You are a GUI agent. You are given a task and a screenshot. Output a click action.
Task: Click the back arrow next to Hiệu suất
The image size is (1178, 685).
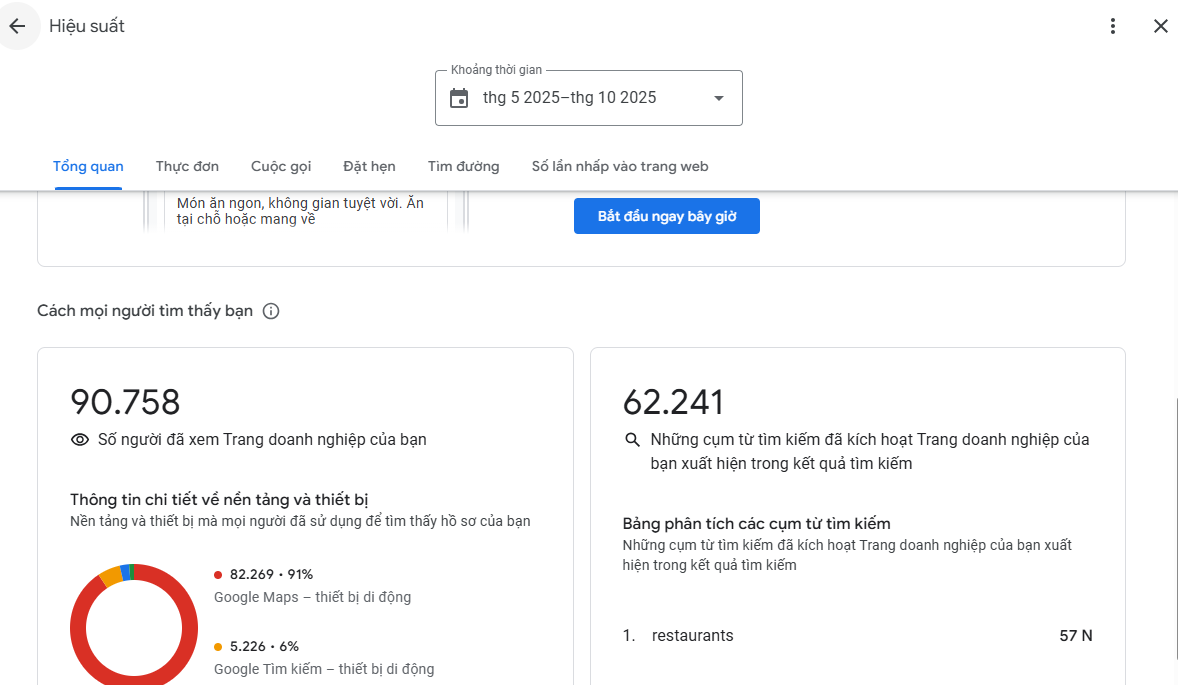pos(17,26)
